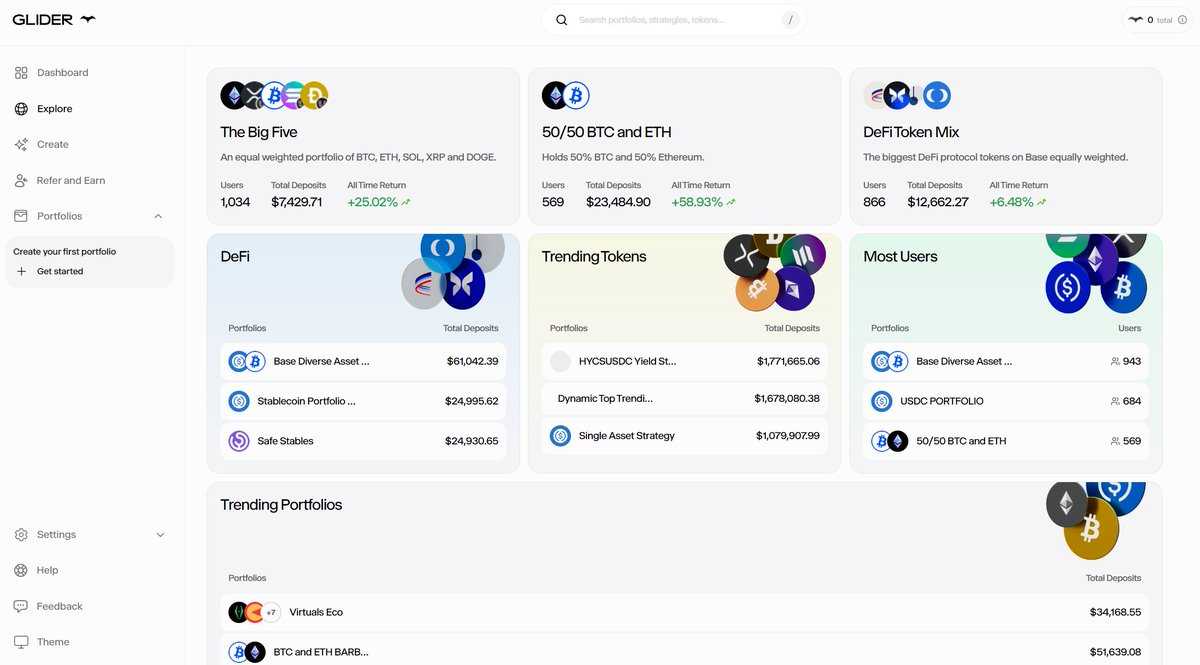The image size is (1200, 665).
Task: Click the Explore globe icon
Action: pos(21,109)
